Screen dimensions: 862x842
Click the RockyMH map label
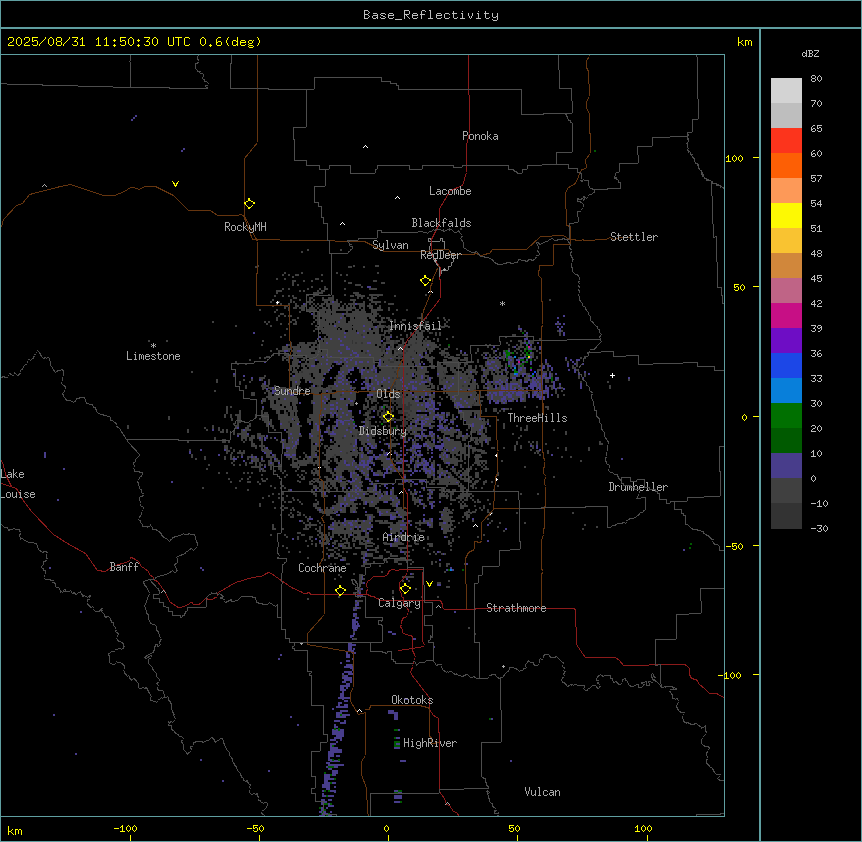(x=245, y=227)
